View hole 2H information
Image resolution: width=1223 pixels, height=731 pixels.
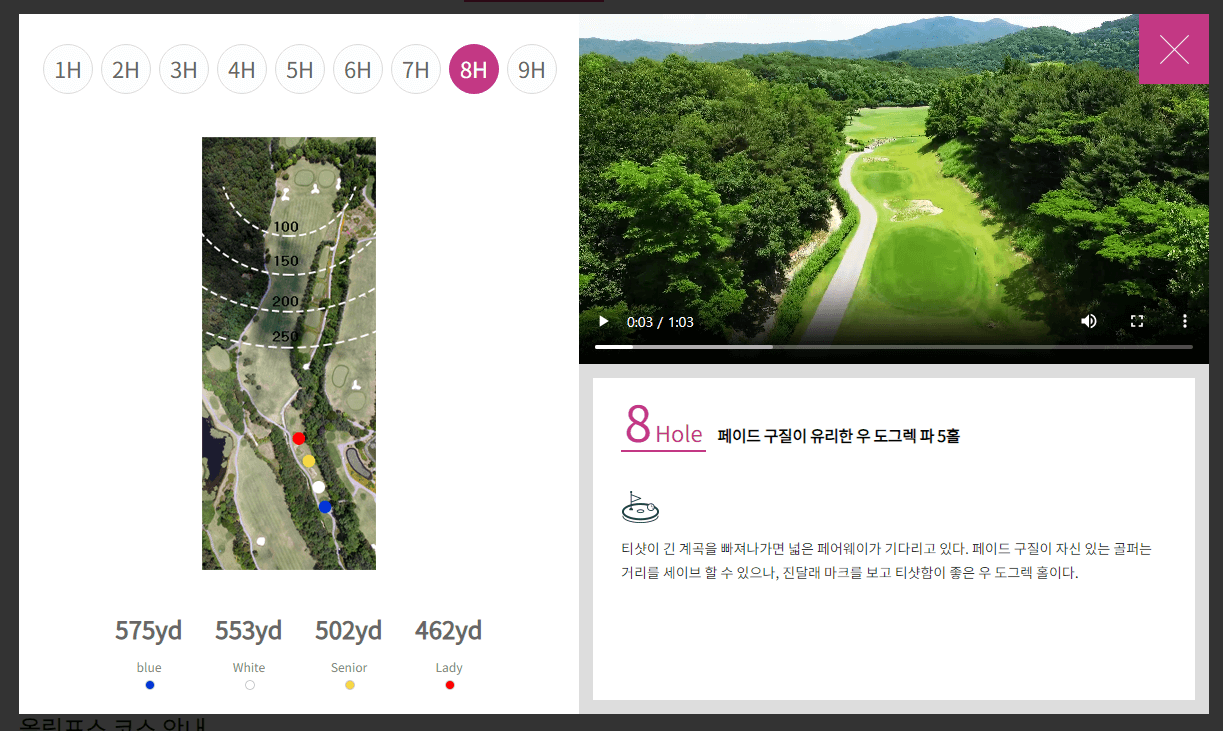coord(126,69)
